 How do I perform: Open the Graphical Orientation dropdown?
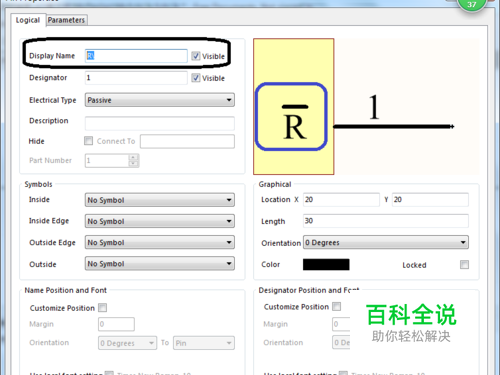pyautogui.click(x=386, y=242)
